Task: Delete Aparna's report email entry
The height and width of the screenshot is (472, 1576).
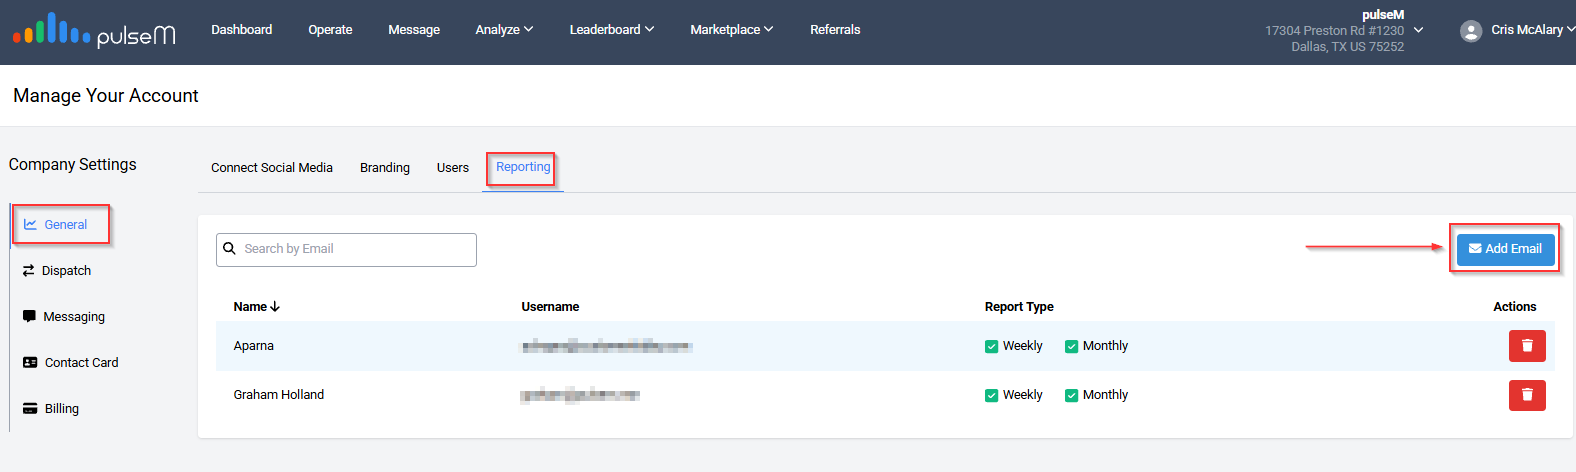Action: (x=1526, y=346)
